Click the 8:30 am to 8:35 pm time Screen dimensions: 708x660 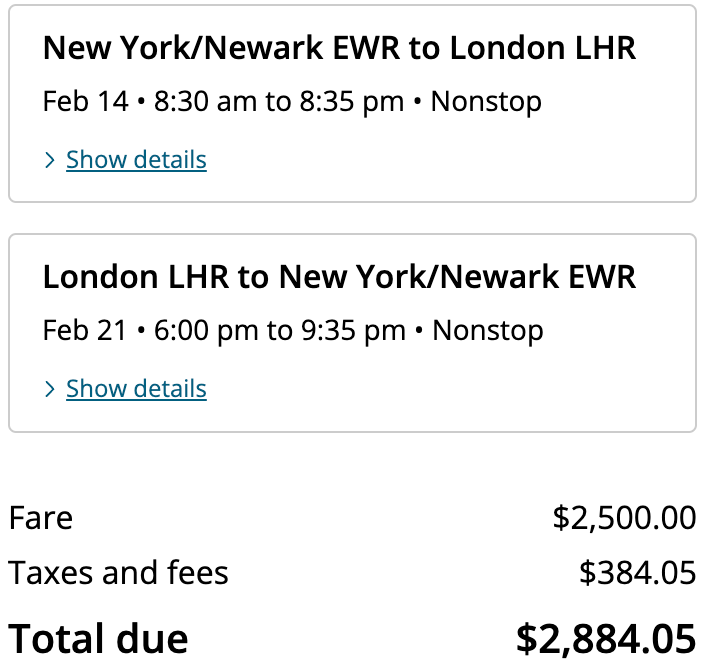tap(279, 101)
